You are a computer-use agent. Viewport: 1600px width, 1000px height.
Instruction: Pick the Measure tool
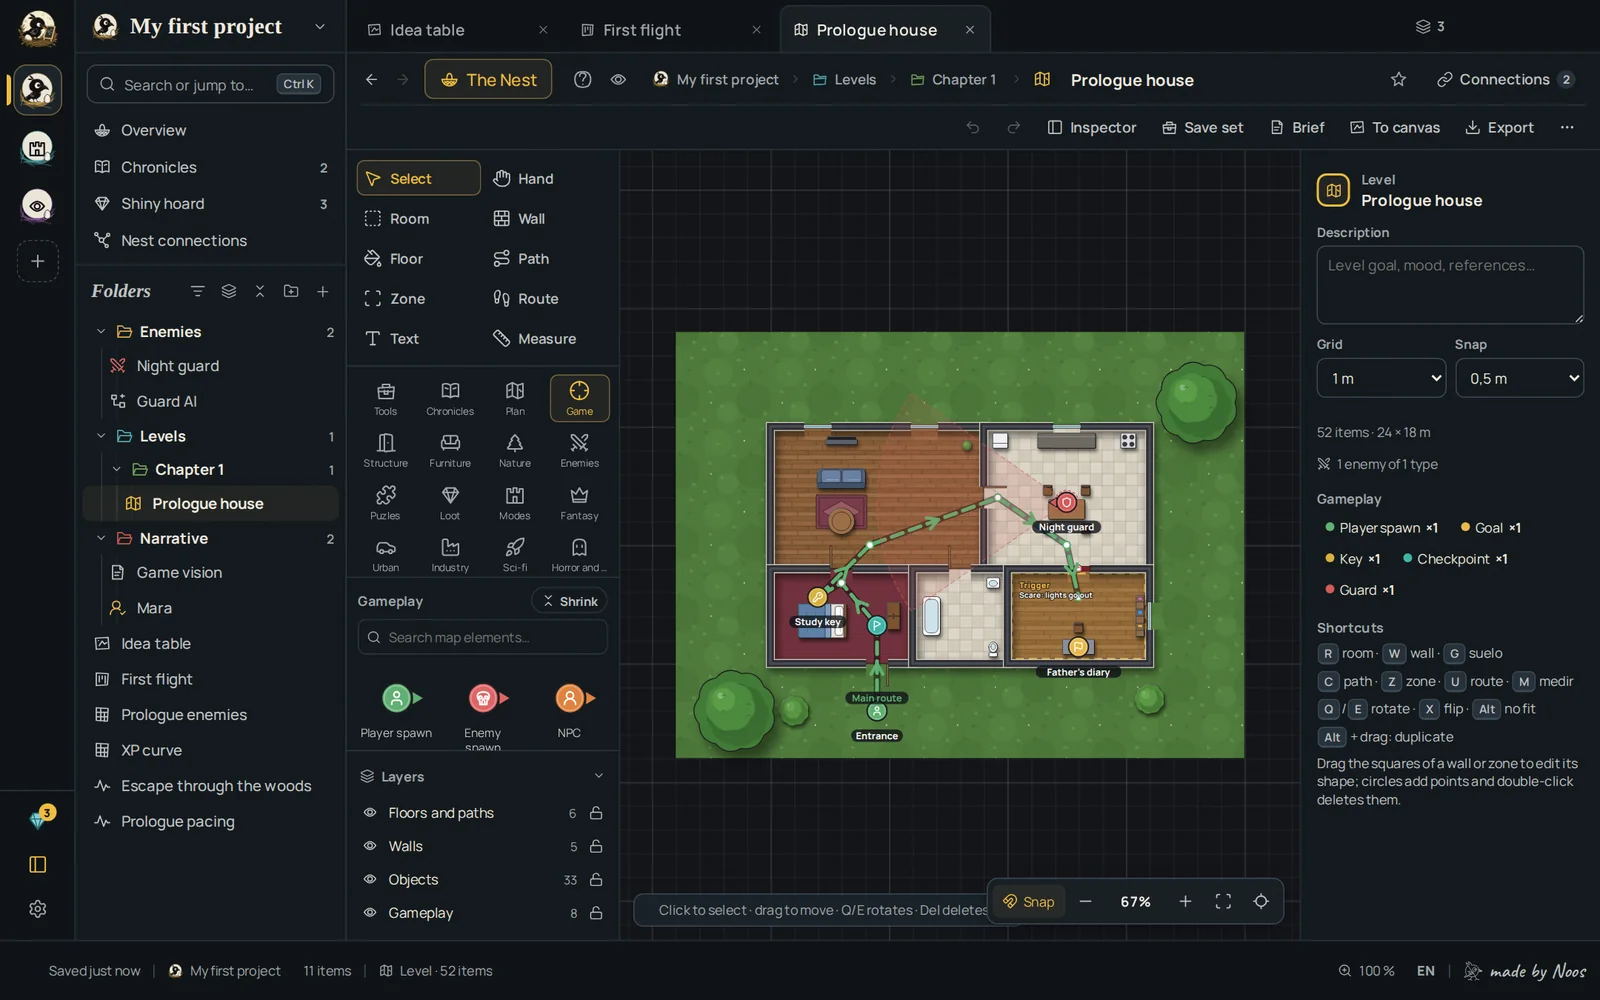click(546, 338)
